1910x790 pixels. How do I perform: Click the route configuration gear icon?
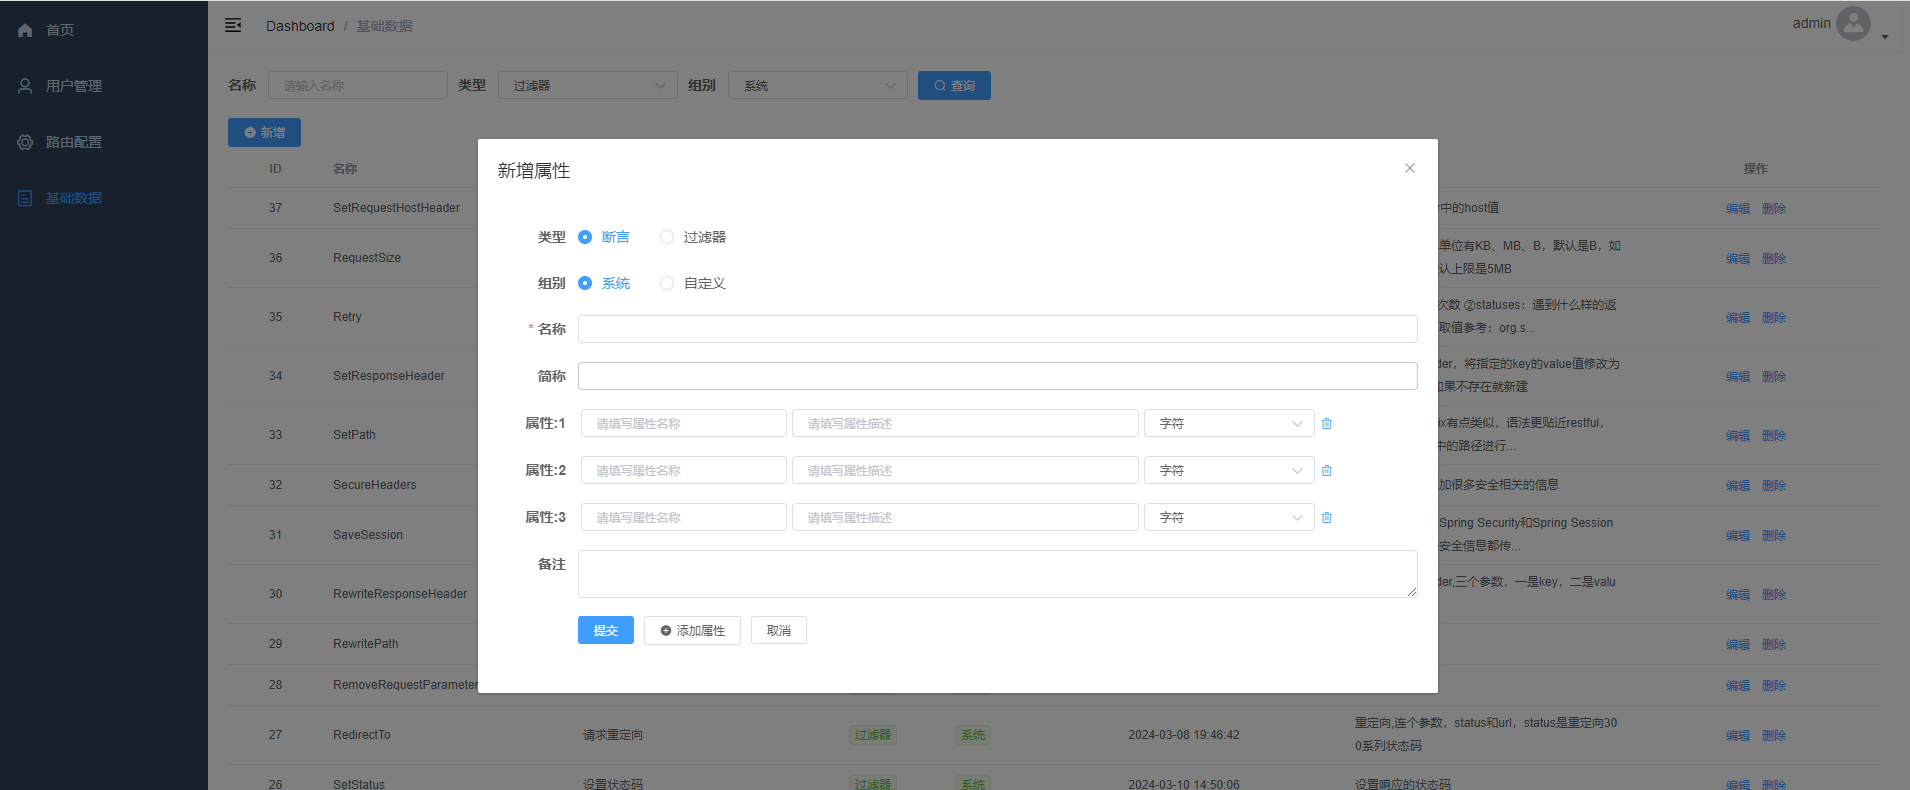click(25, 142)
